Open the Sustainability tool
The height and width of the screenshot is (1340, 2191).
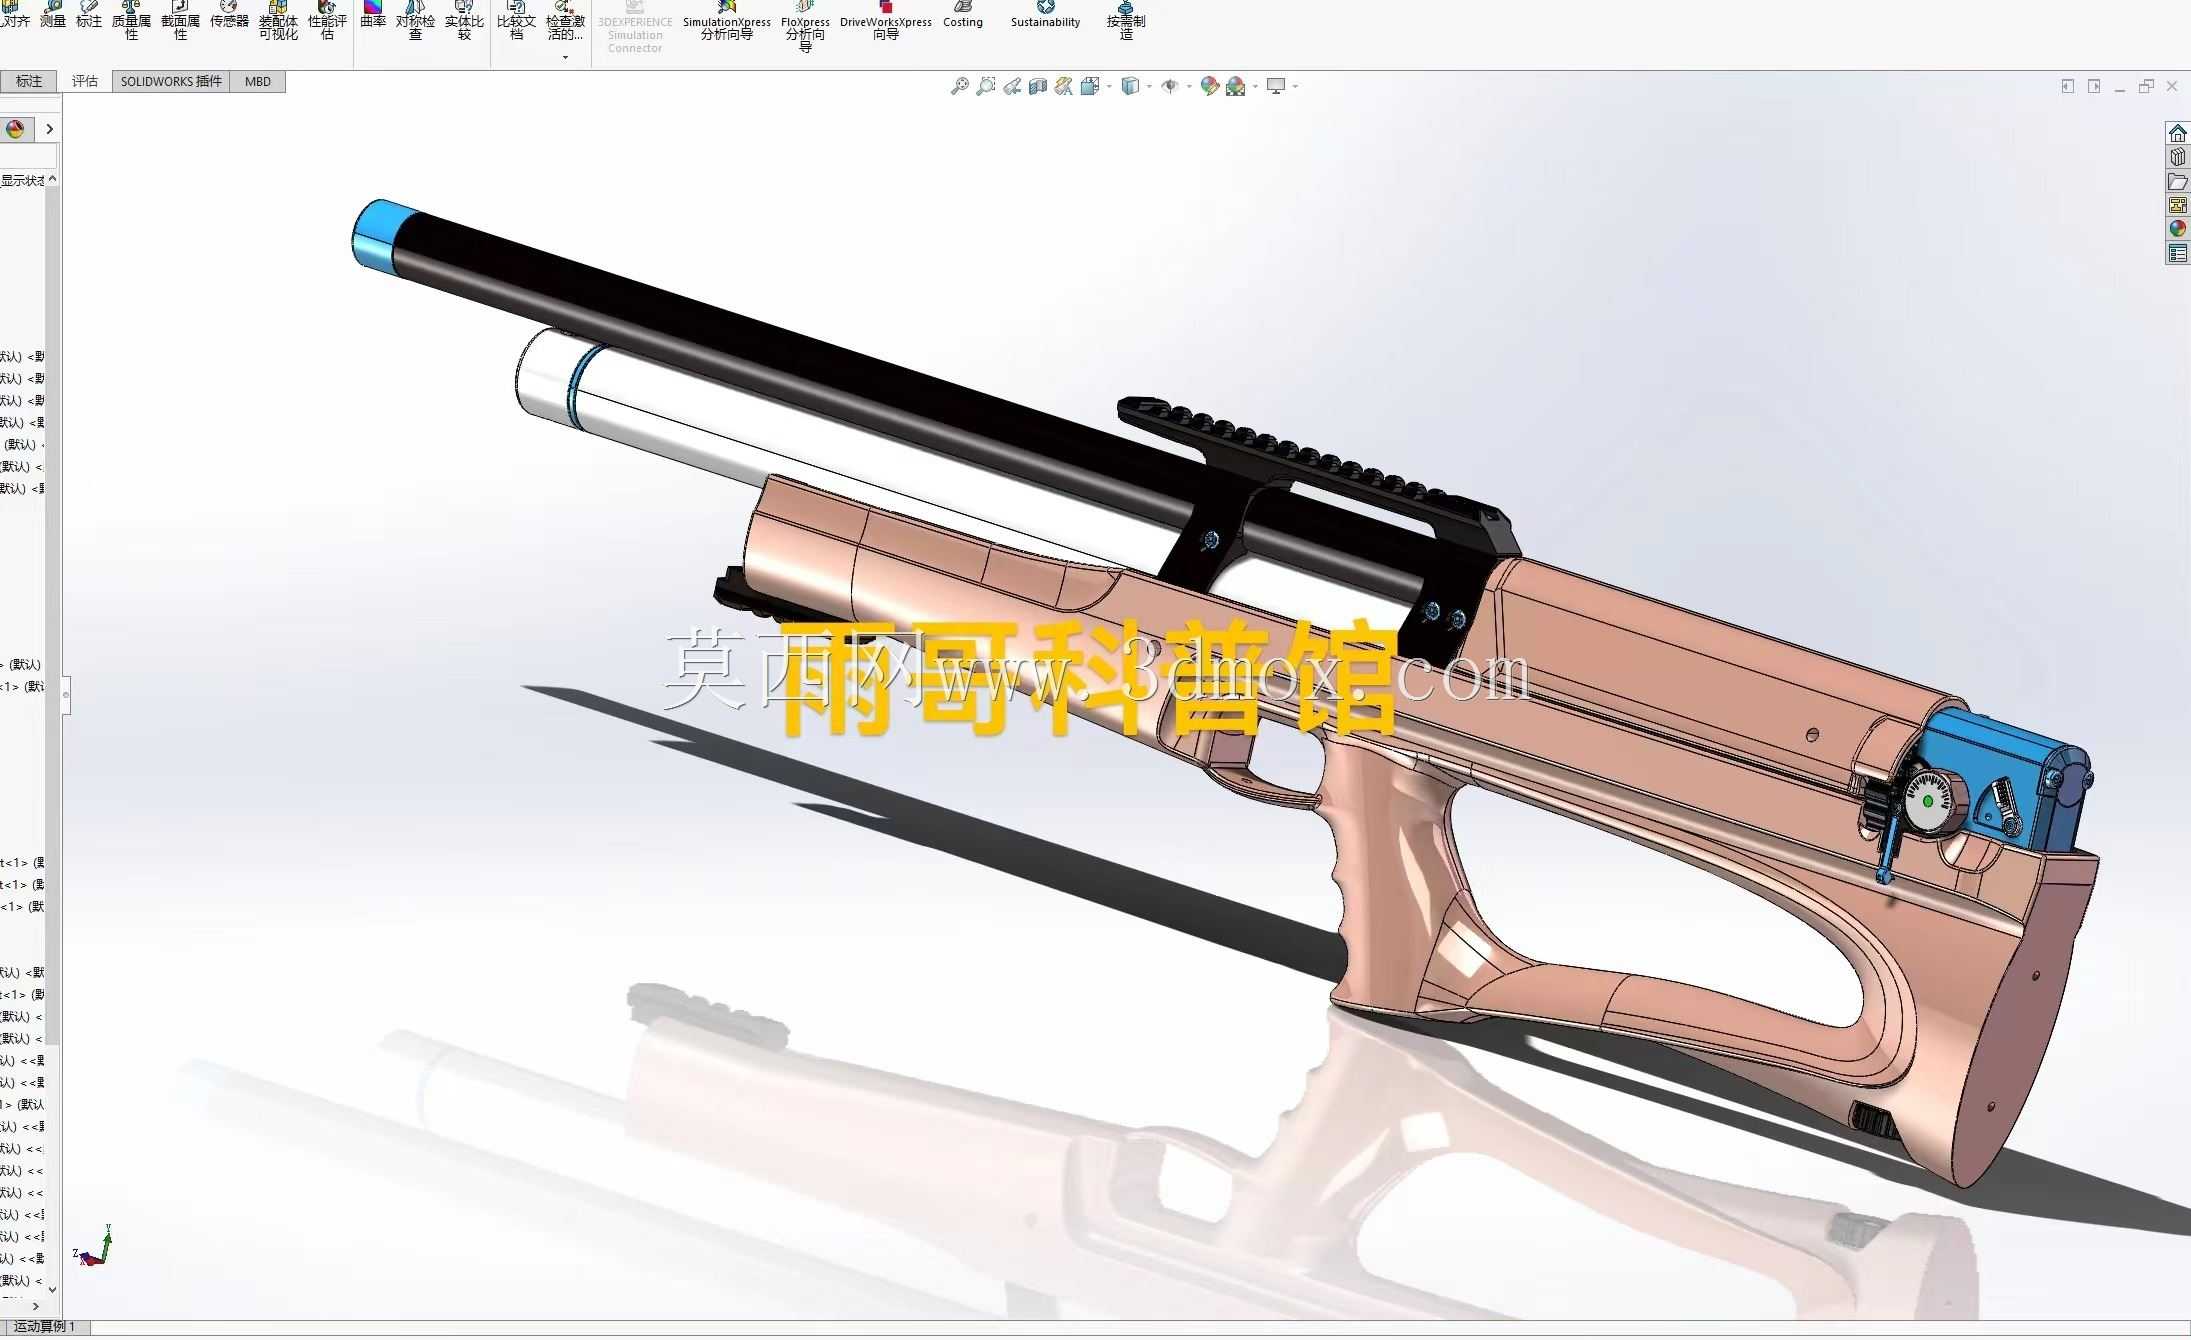tap(1045, 14)
